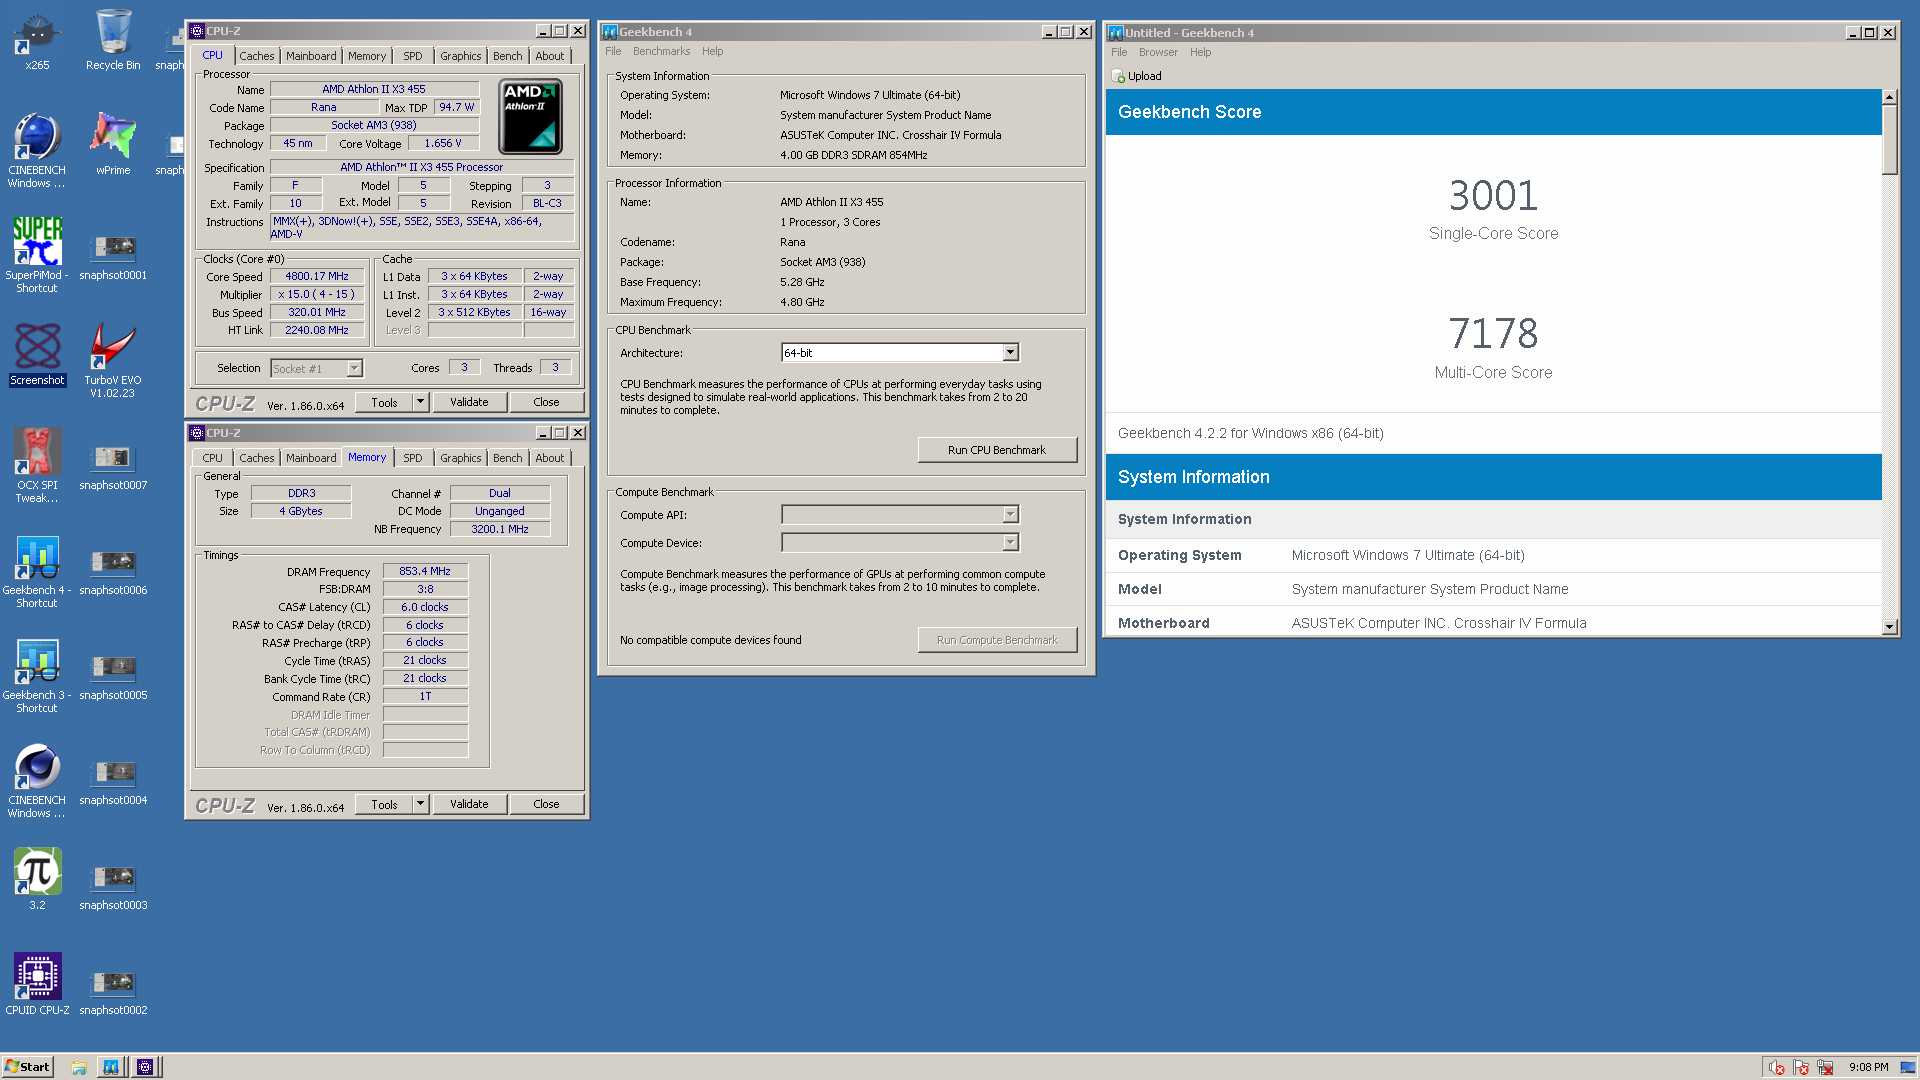Select CINEBENCH Windows icon above the 3.2 icon
This screenshot has width=1920, height=1080.
(37, 780)
